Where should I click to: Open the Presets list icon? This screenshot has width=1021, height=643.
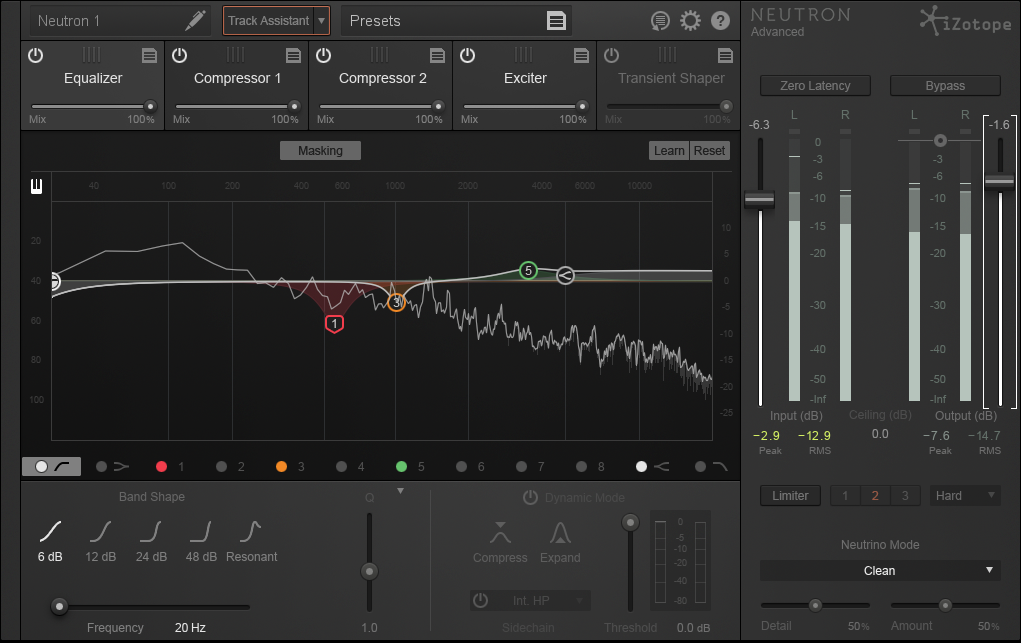click(556, 21)
